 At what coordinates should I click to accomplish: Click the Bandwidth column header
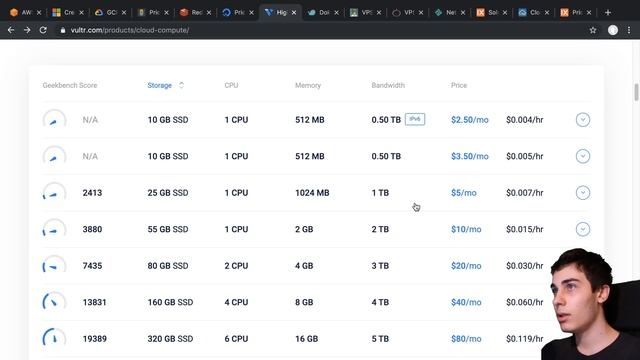coord(388,85)
